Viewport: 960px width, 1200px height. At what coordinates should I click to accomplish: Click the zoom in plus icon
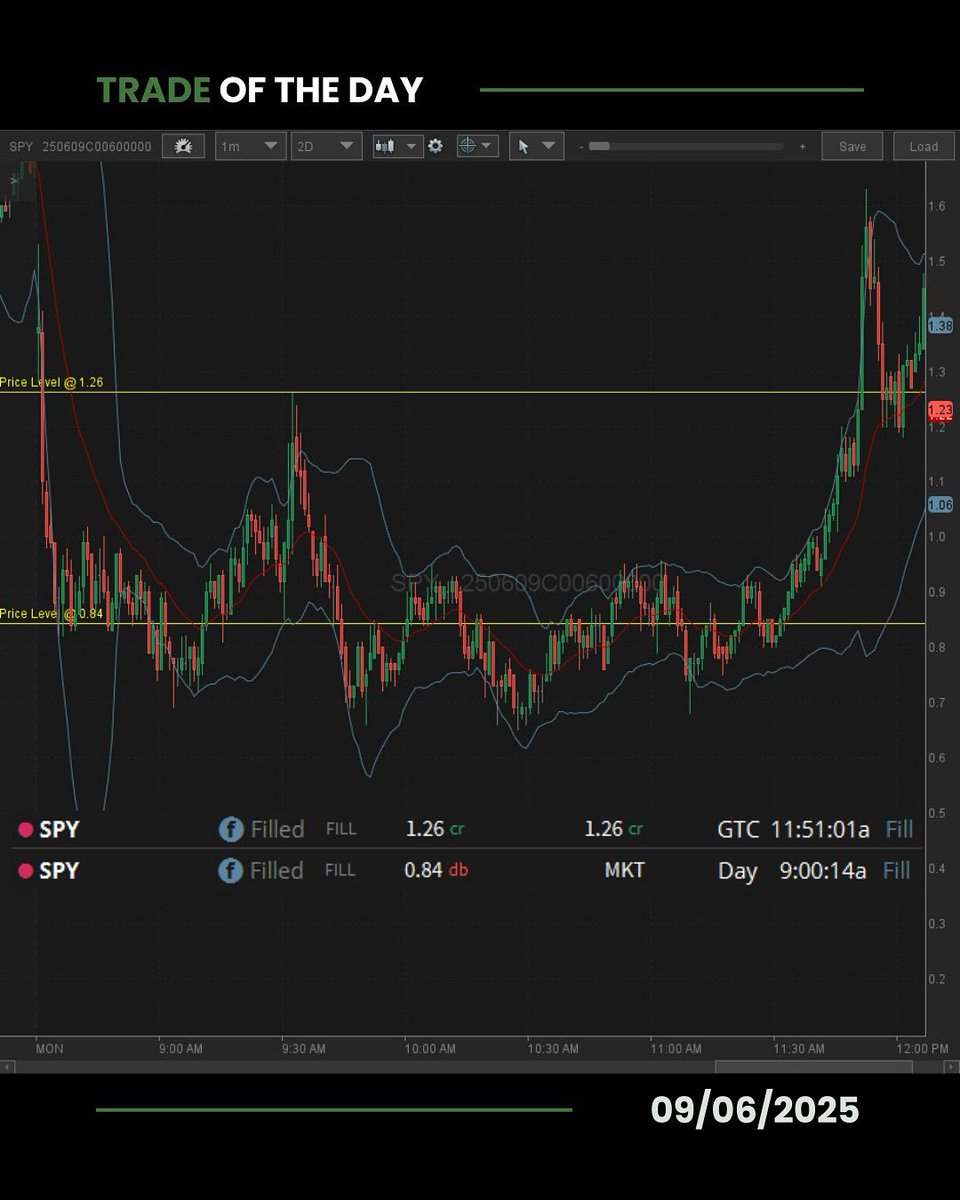[x=802, y=147]
